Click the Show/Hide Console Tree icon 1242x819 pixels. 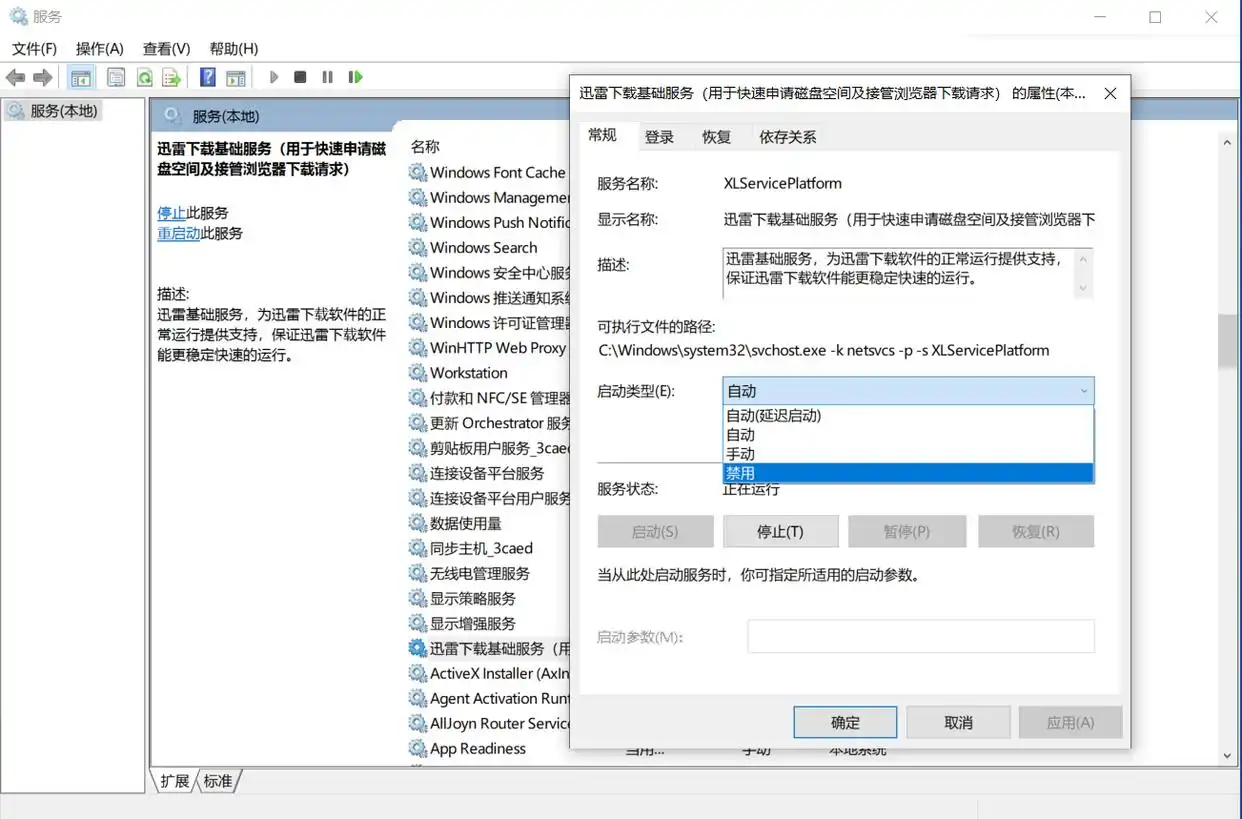click(81, 77)
